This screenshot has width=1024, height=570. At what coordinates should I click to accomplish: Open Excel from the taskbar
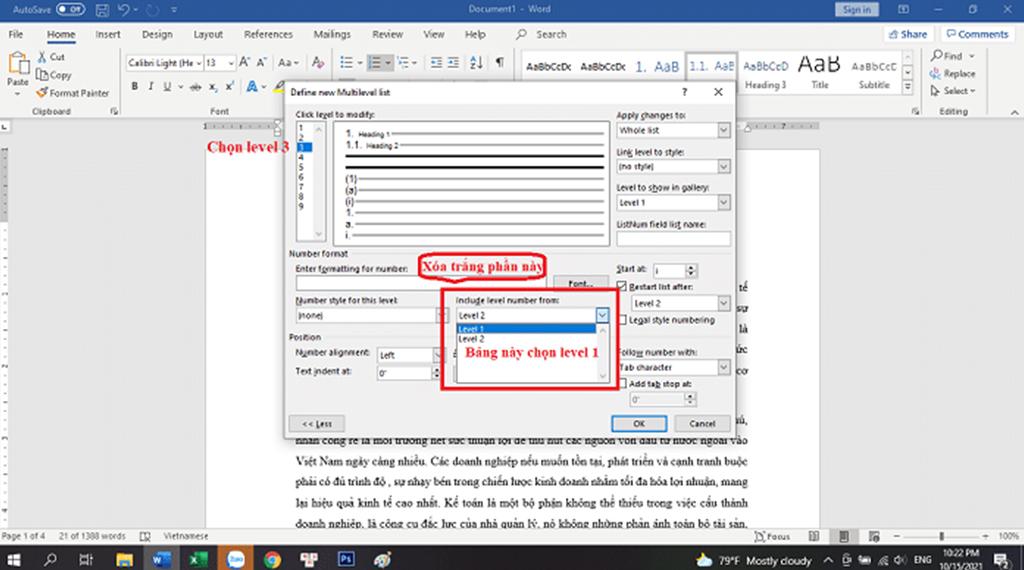click(x=198, y=560)
